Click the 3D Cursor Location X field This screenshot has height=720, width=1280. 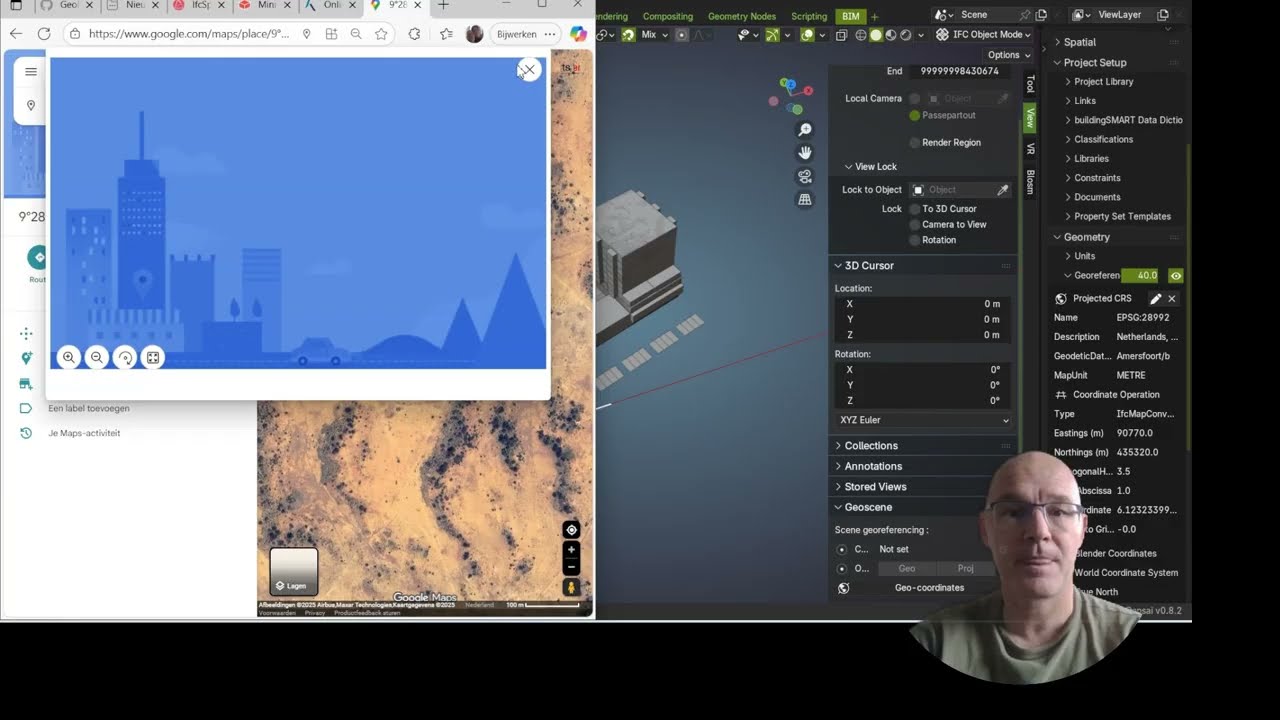(x=924, y=304)
